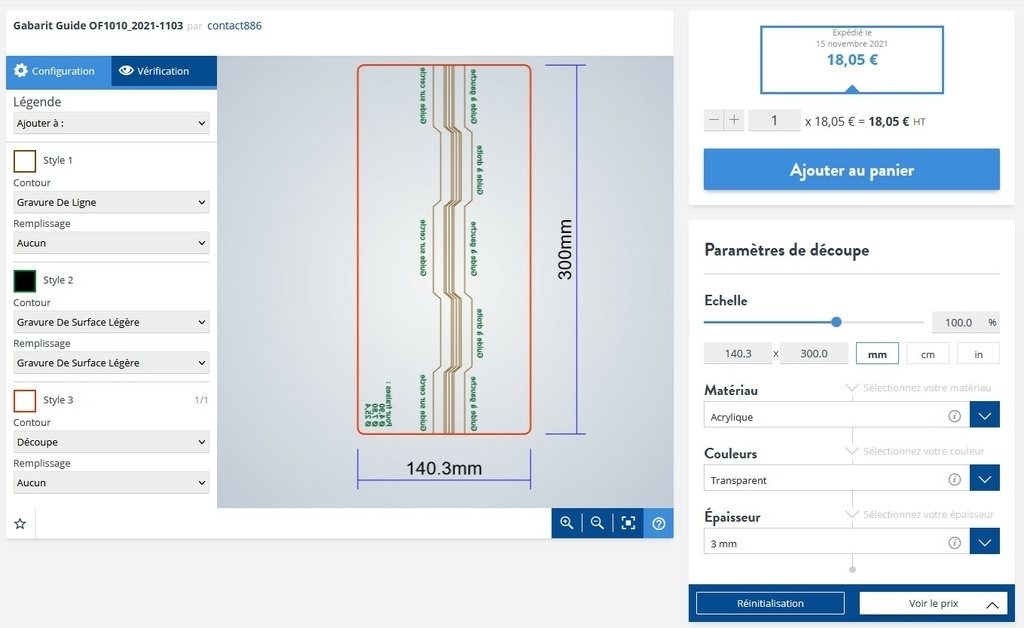This screenshot has width=1024, height=628.
Task: Open the help question mark icon
Action: pos(659,523)
